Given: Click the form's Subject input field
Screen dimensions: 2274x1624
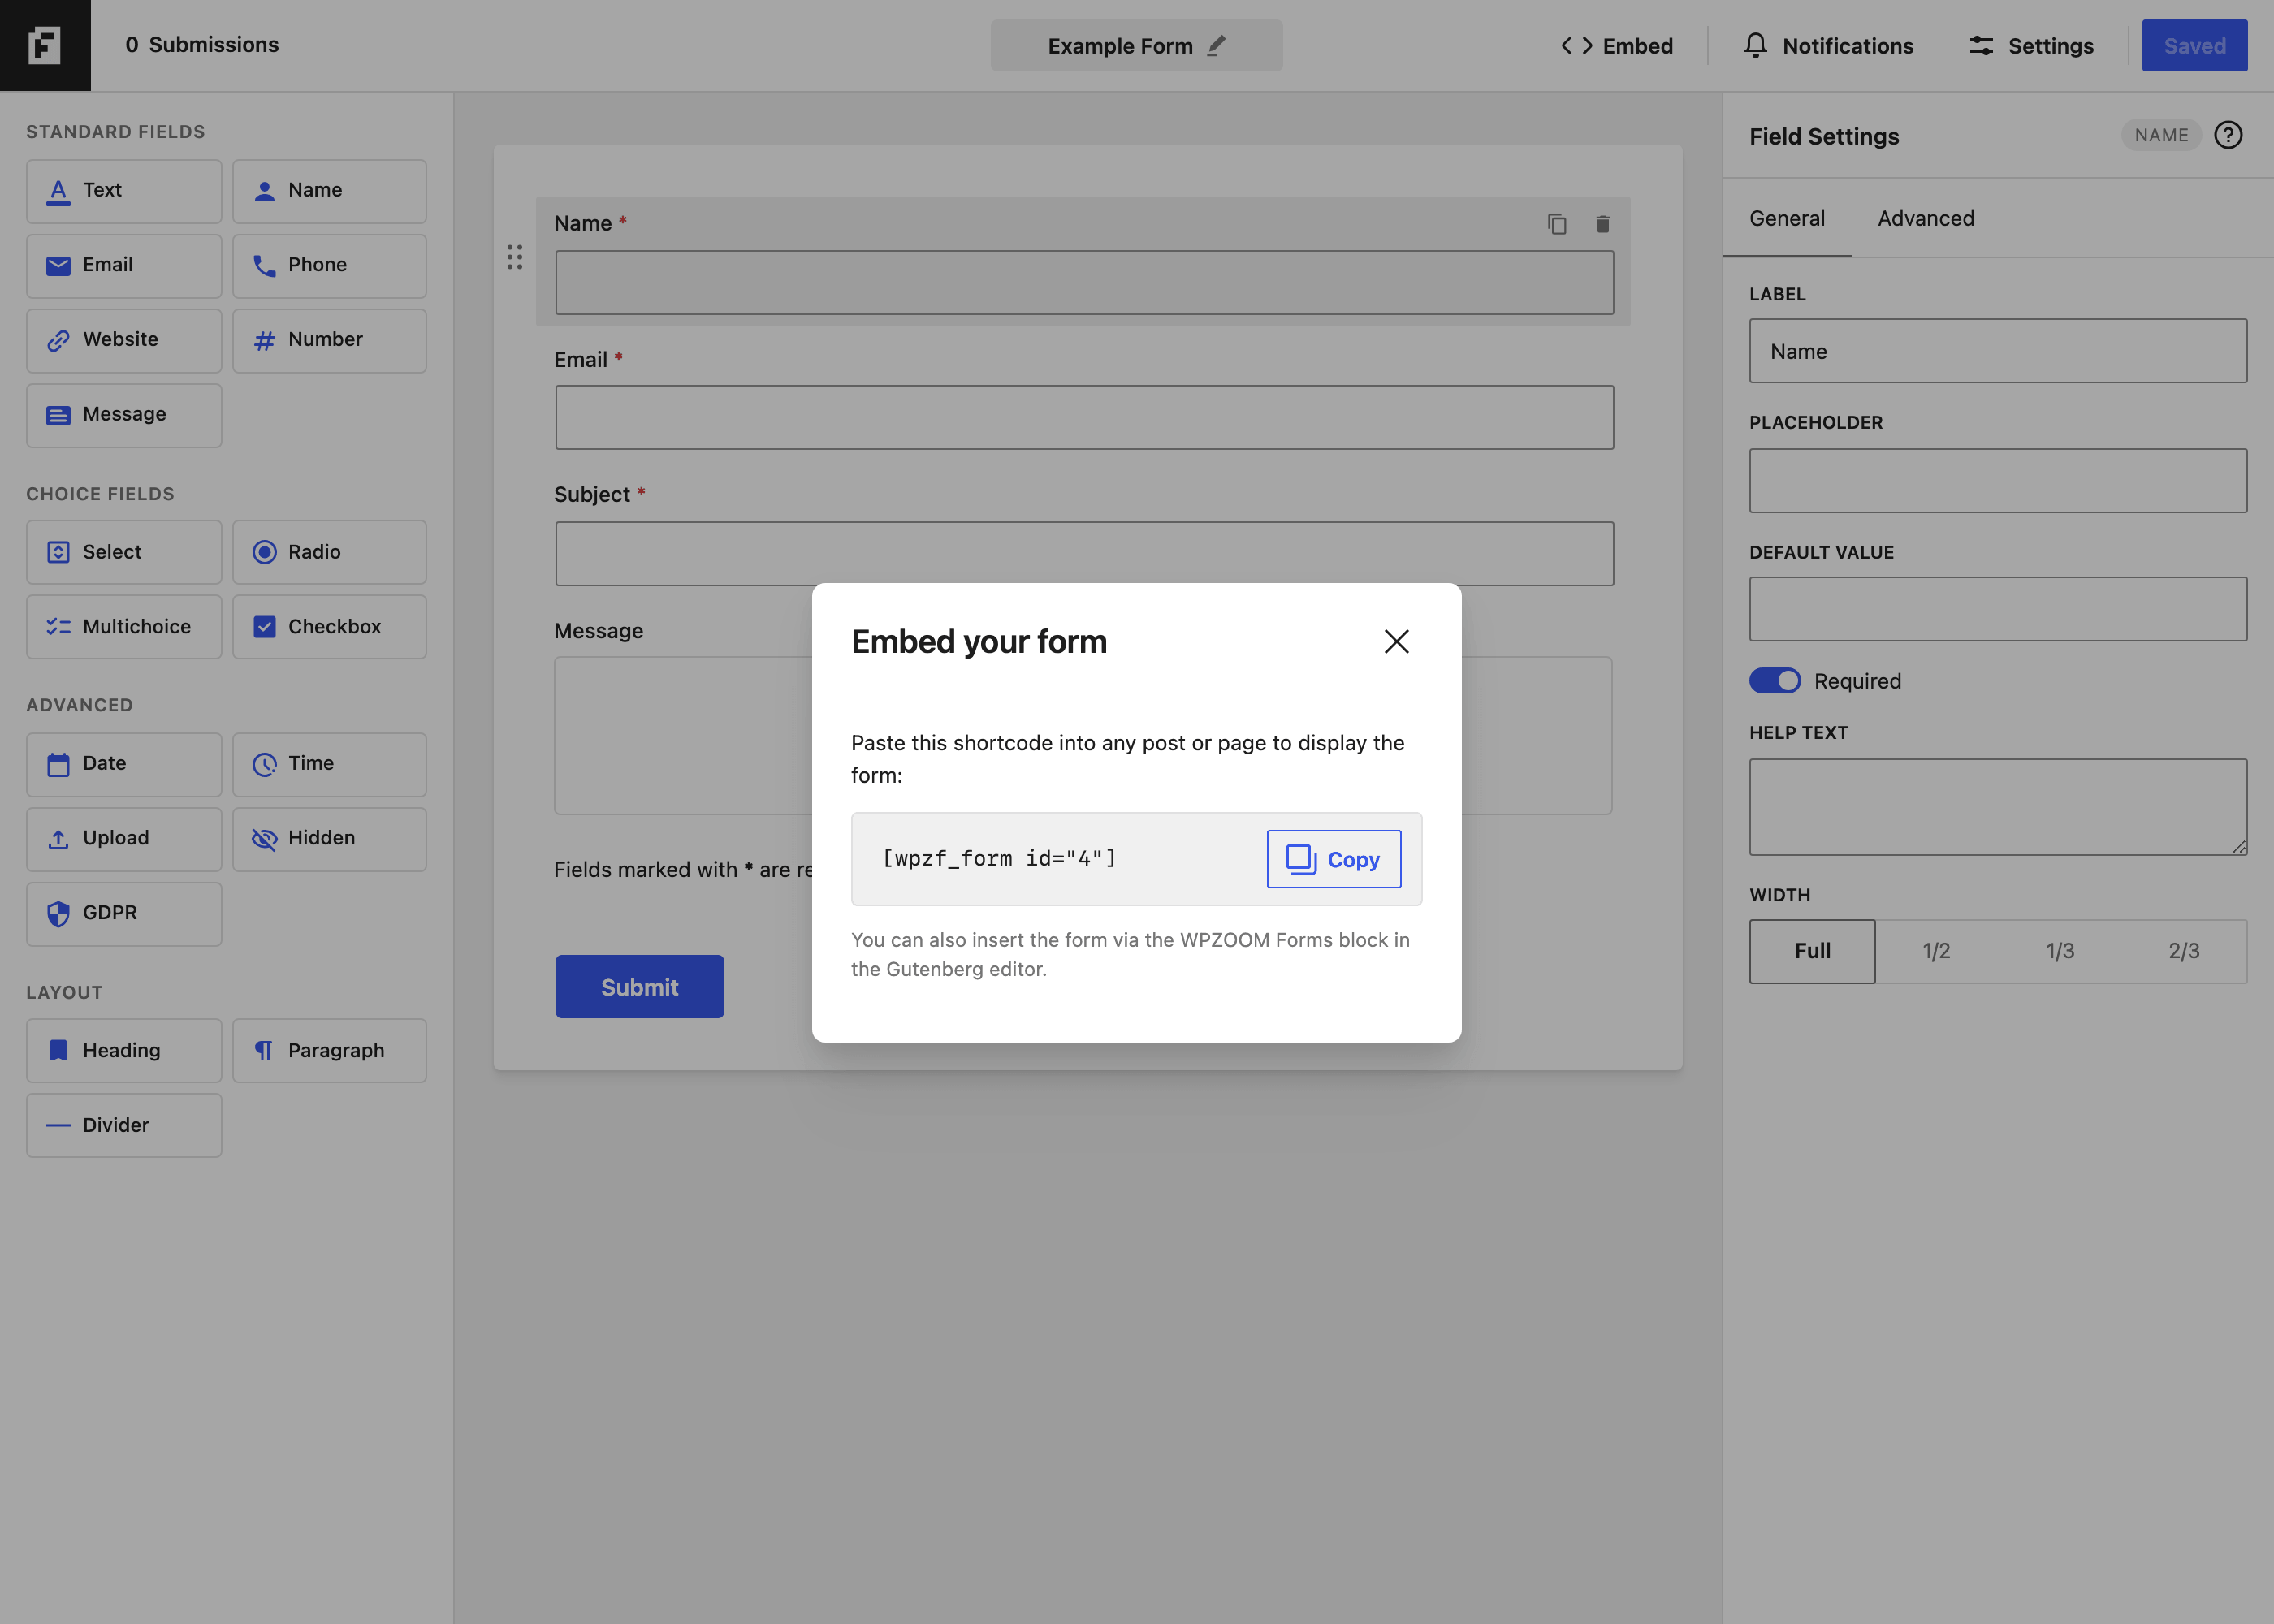Looking at the screenshot, I should (1084, 553).
